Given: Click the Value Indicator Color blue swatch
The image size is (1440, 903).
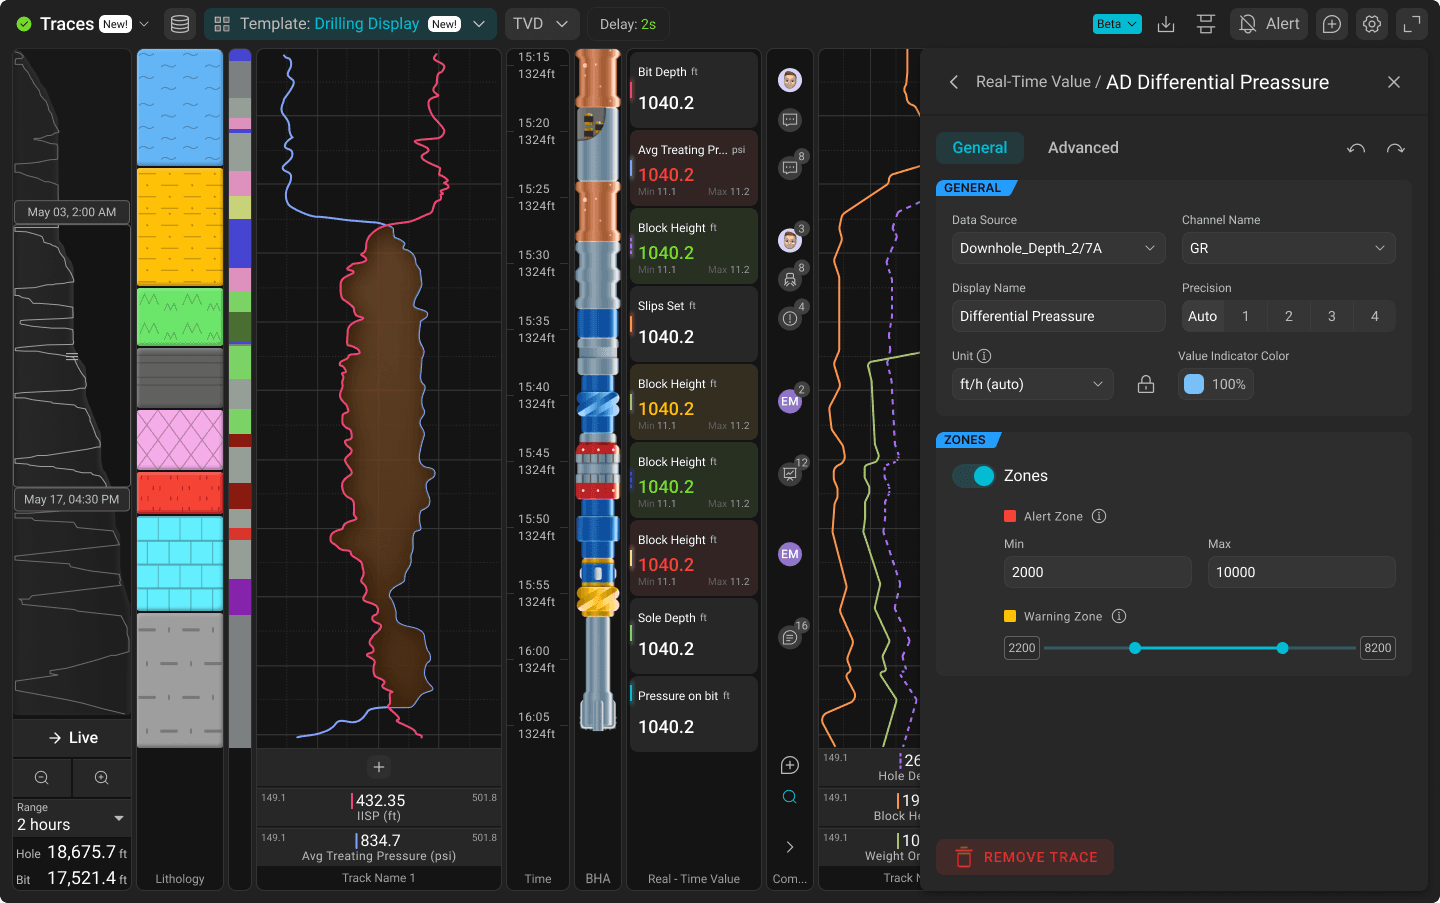Looking at the screenshot, I should coord(1194,384).
